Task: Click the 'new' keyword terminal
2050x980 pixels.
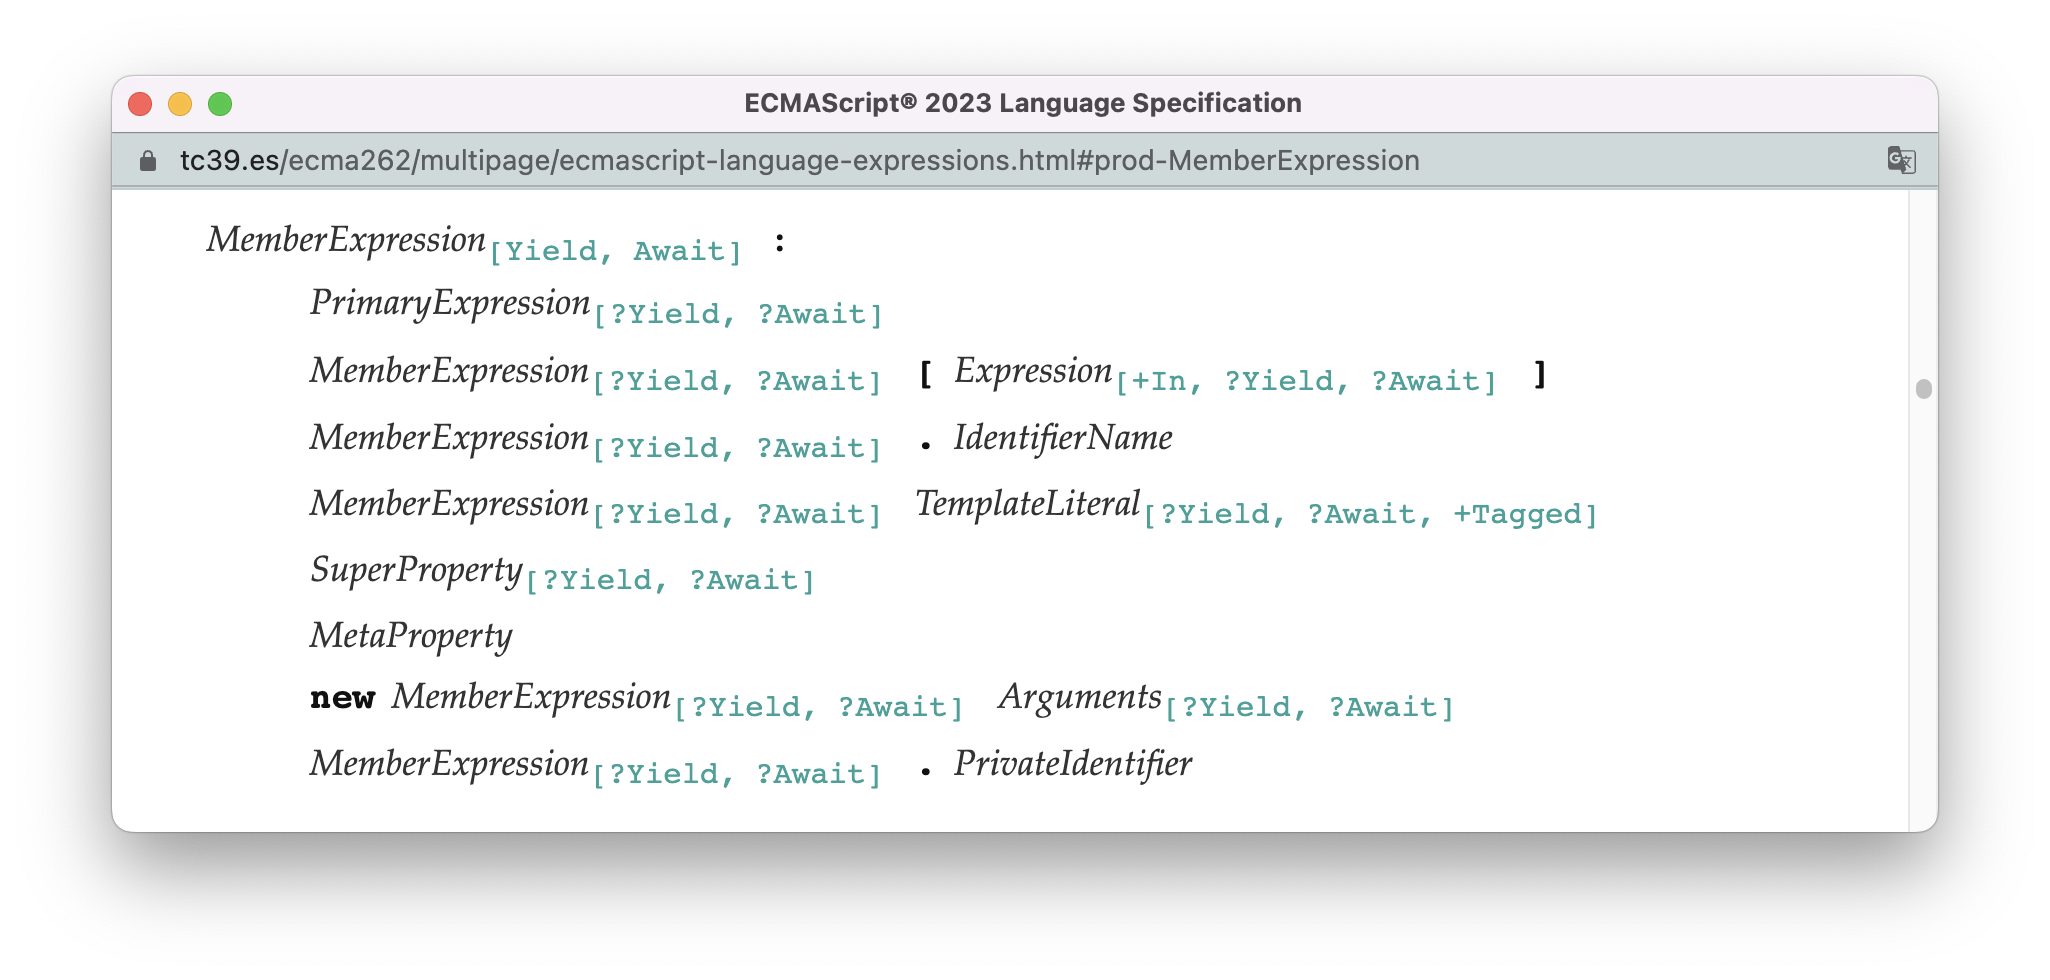Action: pyautogui.click(x=343, y=698)
